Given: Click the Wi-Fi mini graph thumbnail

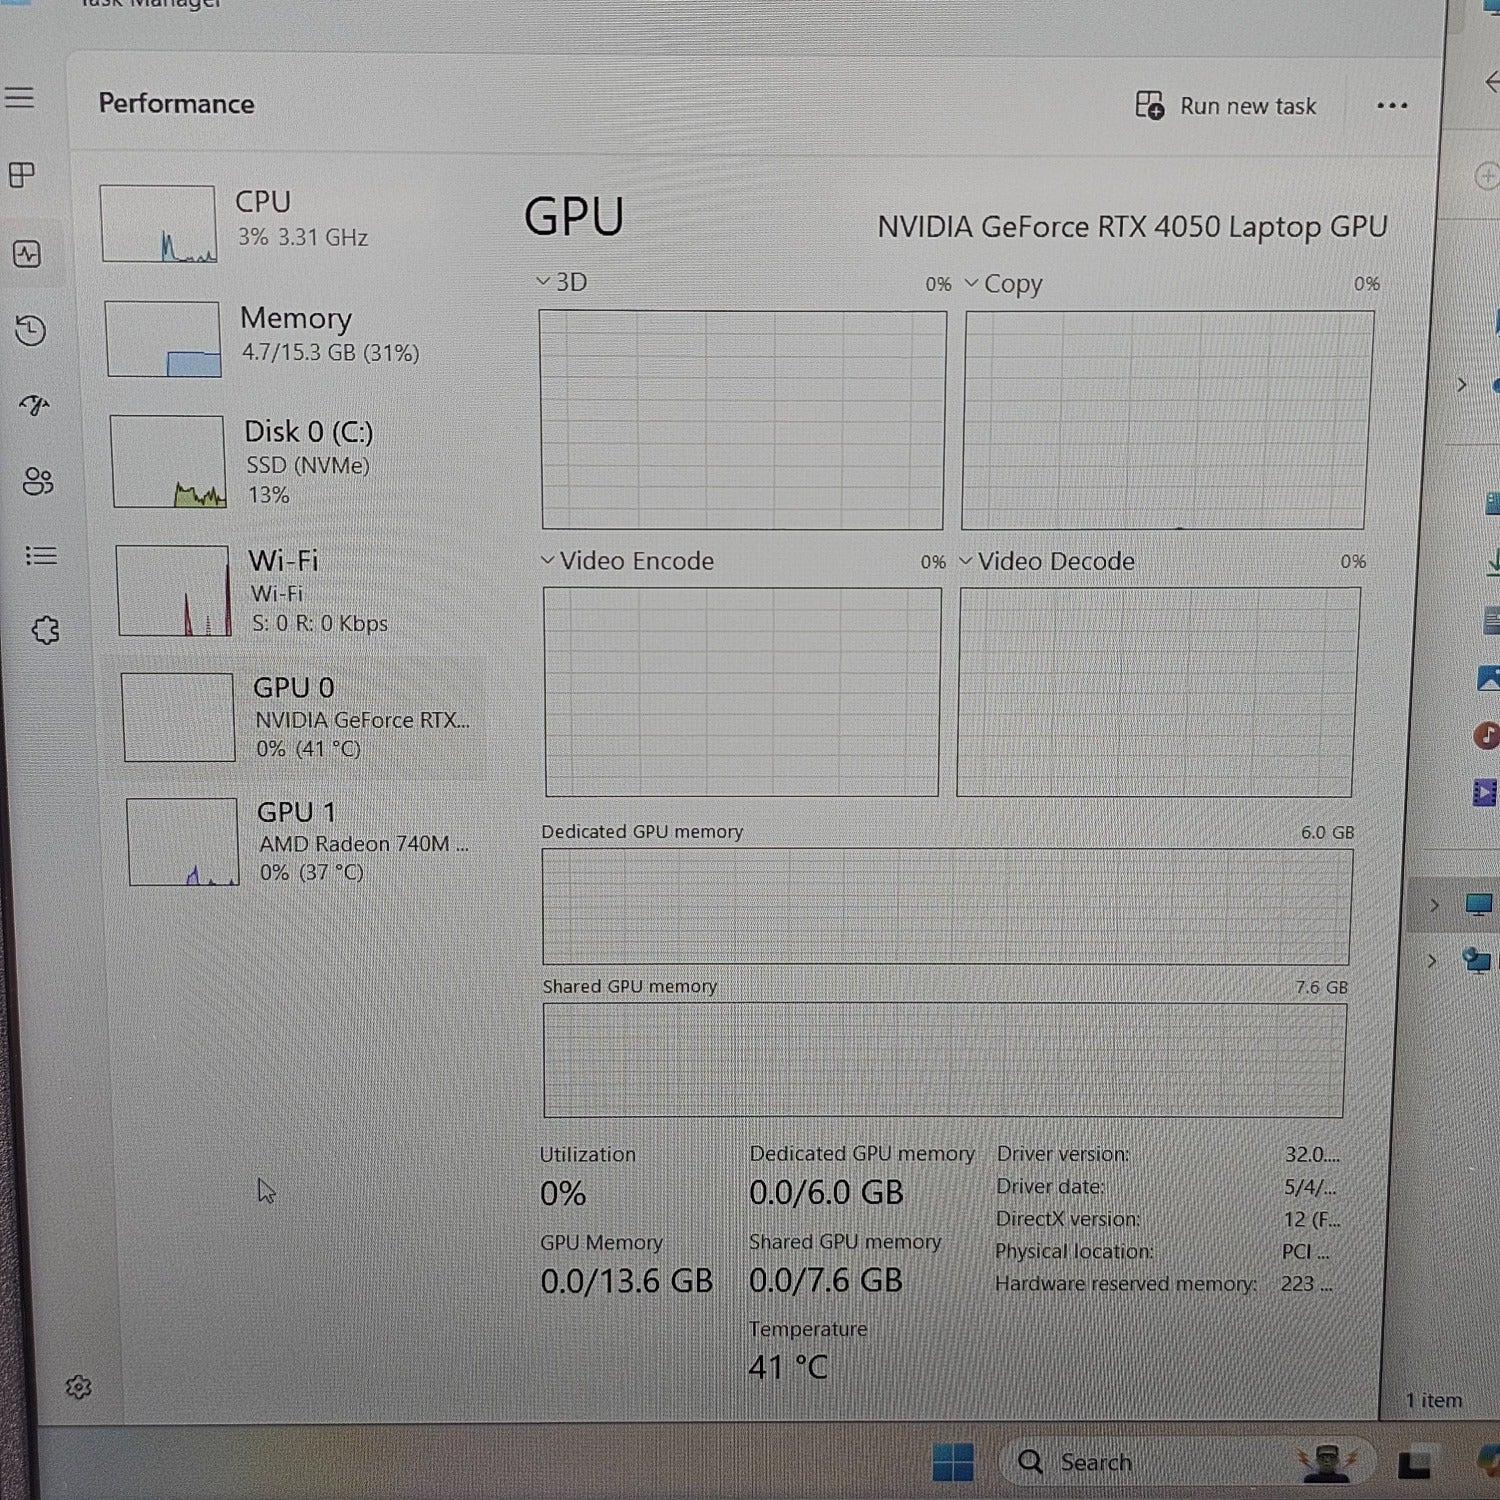Looking at the screenshot, I should [173, 591].
